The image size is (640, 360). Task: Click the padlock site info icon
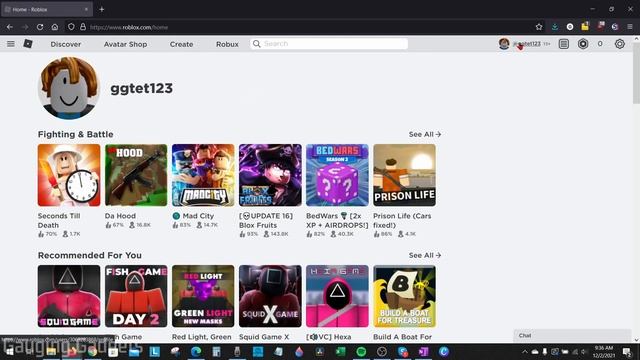(x=83, y=27)
